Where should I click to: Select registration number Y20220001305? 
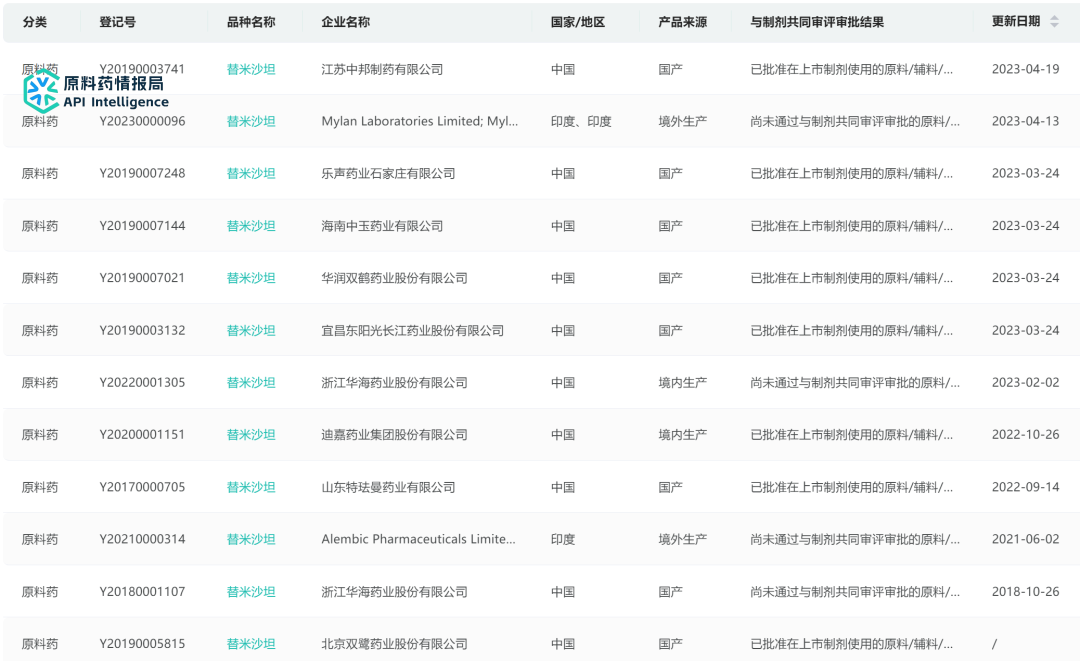pyautogui.click(x=142, y=383)
